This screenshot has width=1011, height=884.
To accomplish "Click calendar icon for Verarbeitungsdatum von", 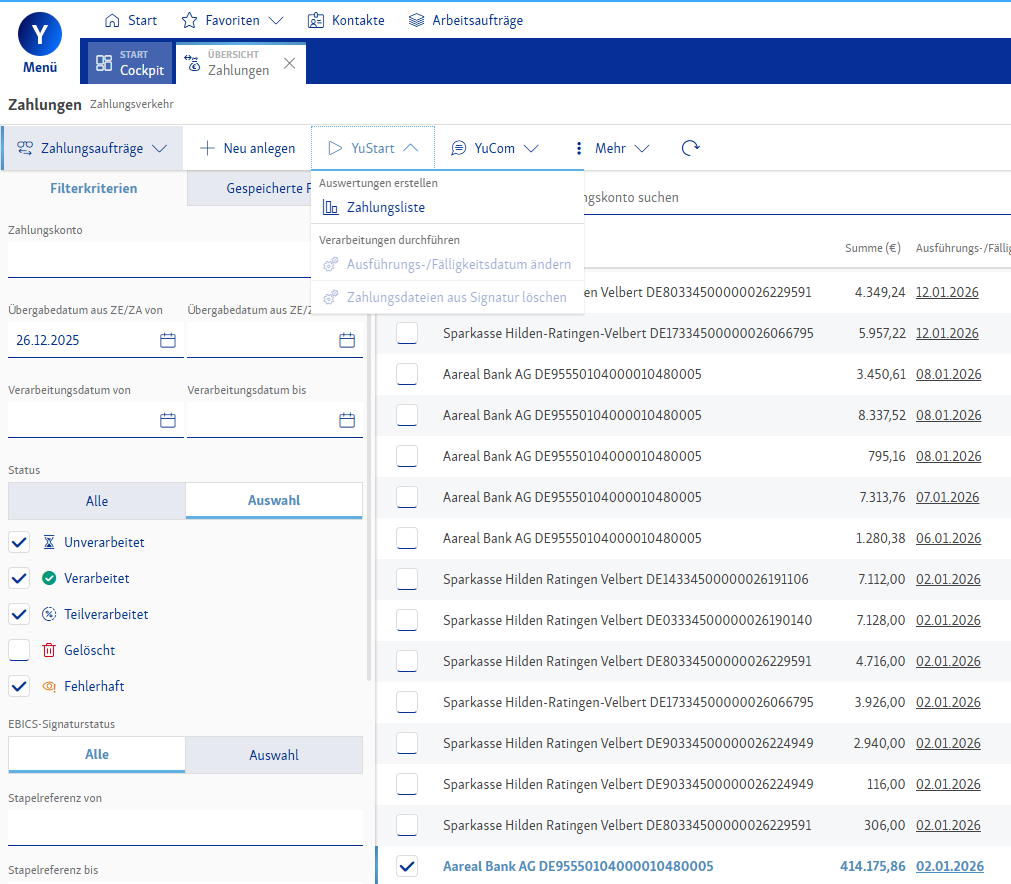I will click(x=168, y=420).
